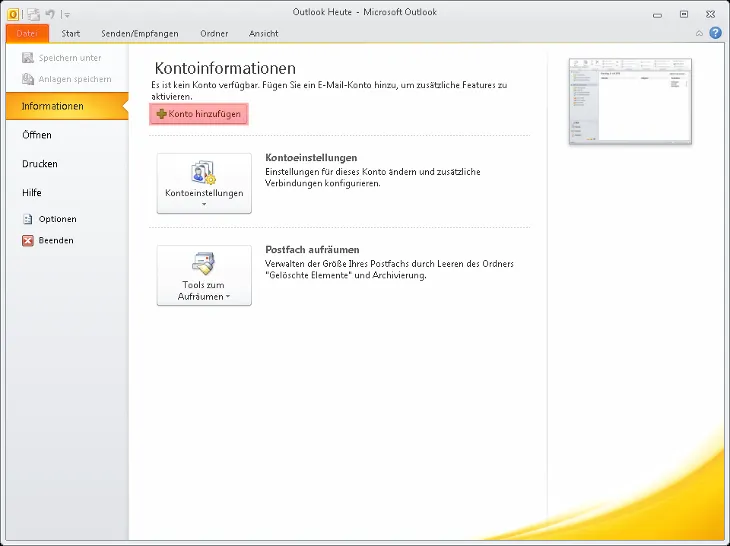This screenshot has height=546, width=730.
Task: Select Drucken in the backstage menu
Action: coord(40,164)
